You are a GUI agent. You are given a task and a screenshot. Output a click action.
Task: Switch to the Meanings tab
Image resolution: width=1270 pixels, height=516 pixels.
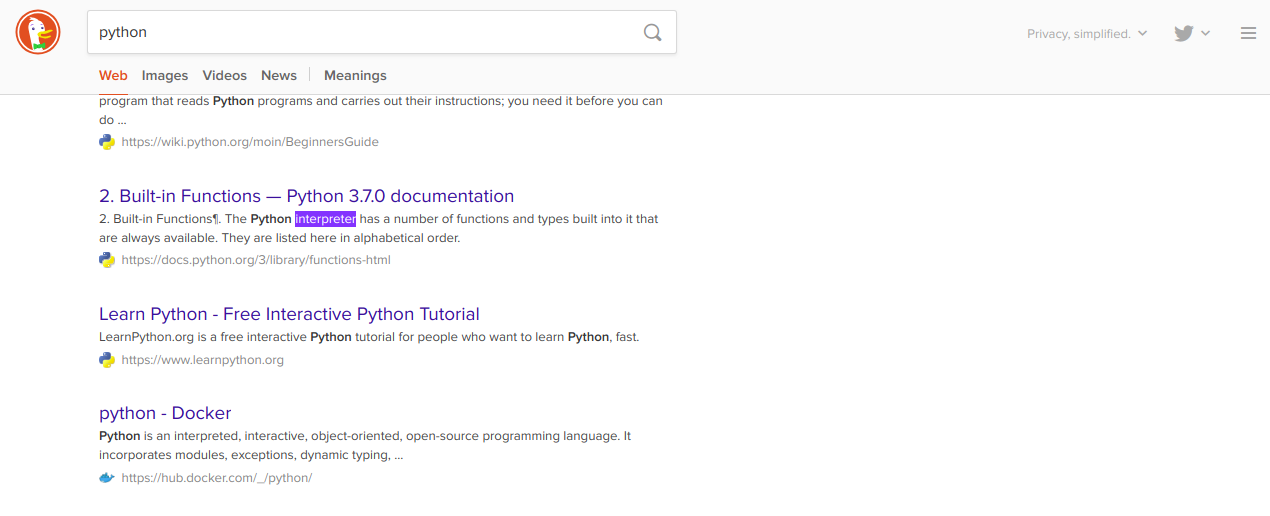pyautogui.click(x=355, y=75)
